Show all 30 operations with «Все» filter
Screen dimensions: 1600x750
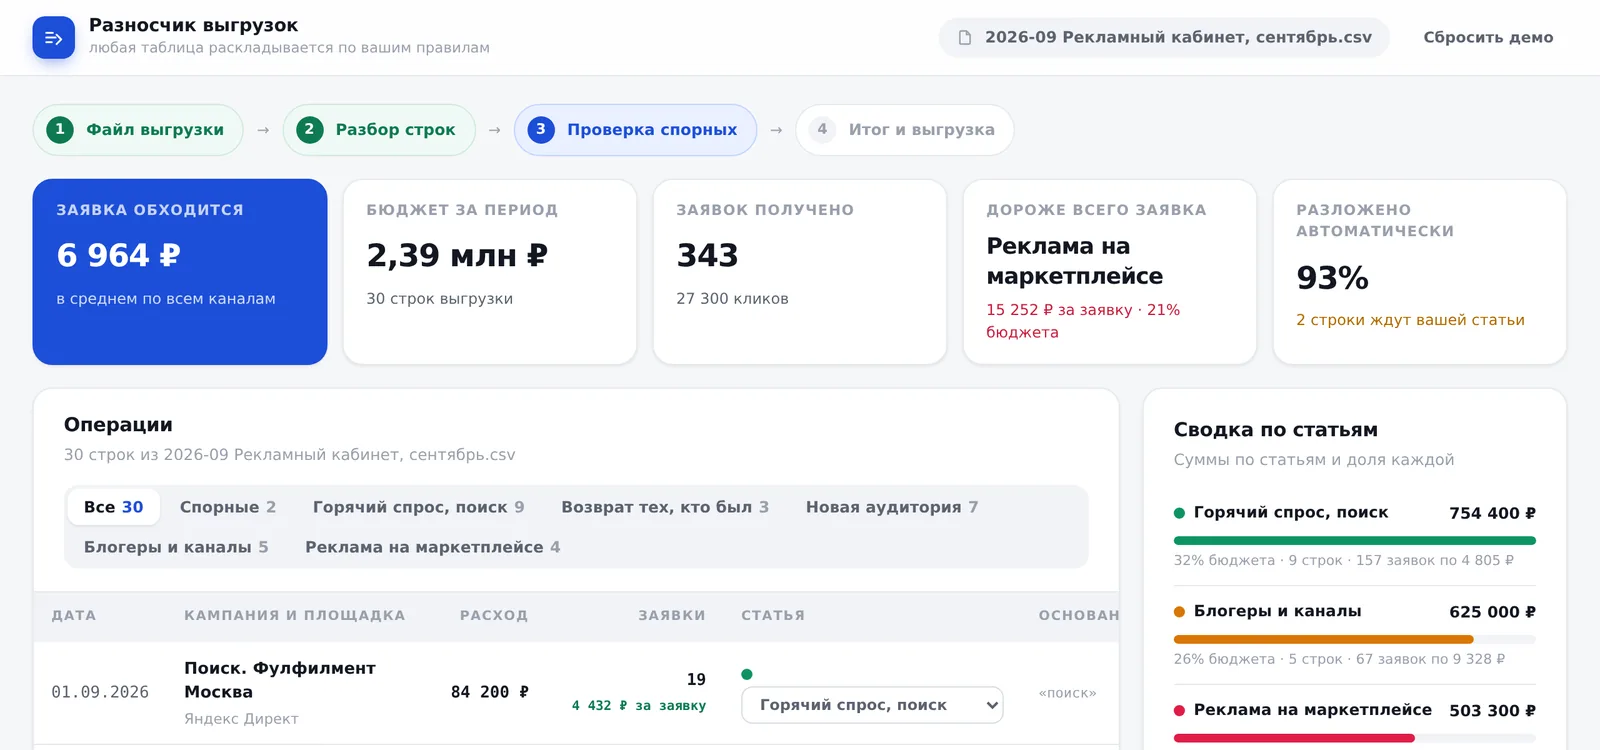(x=113, y=507)
